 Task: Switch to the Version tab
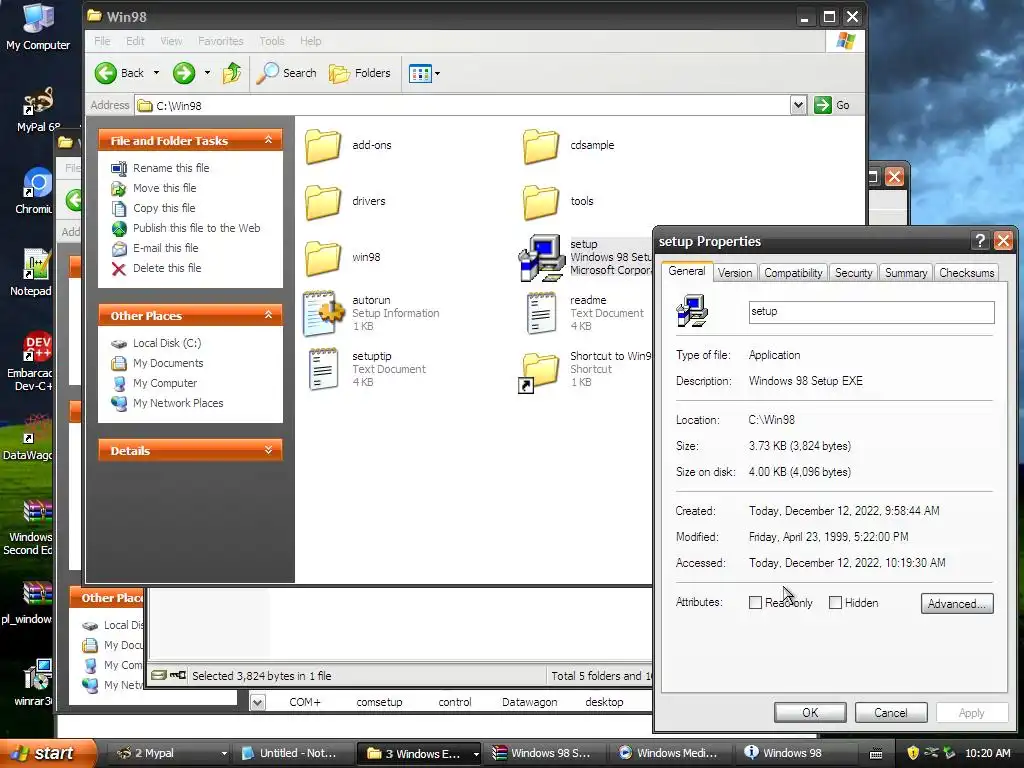click(x=735, y=273)
